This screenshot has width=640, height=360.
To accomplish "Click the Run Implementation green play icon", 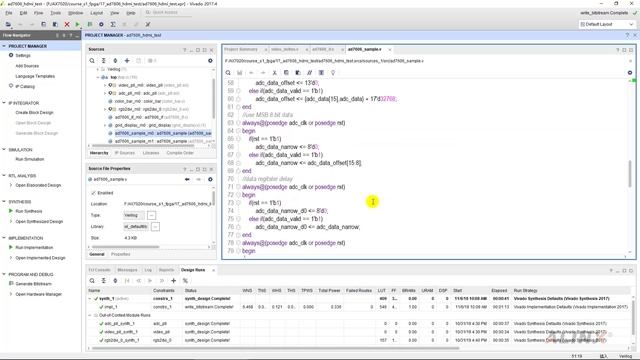I will [x=11, y=247].
